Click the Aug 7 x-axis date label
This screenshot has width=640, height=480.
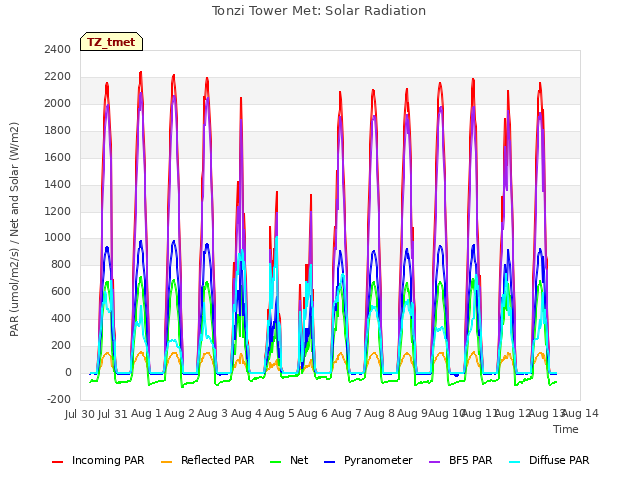(x=346, y=414)
